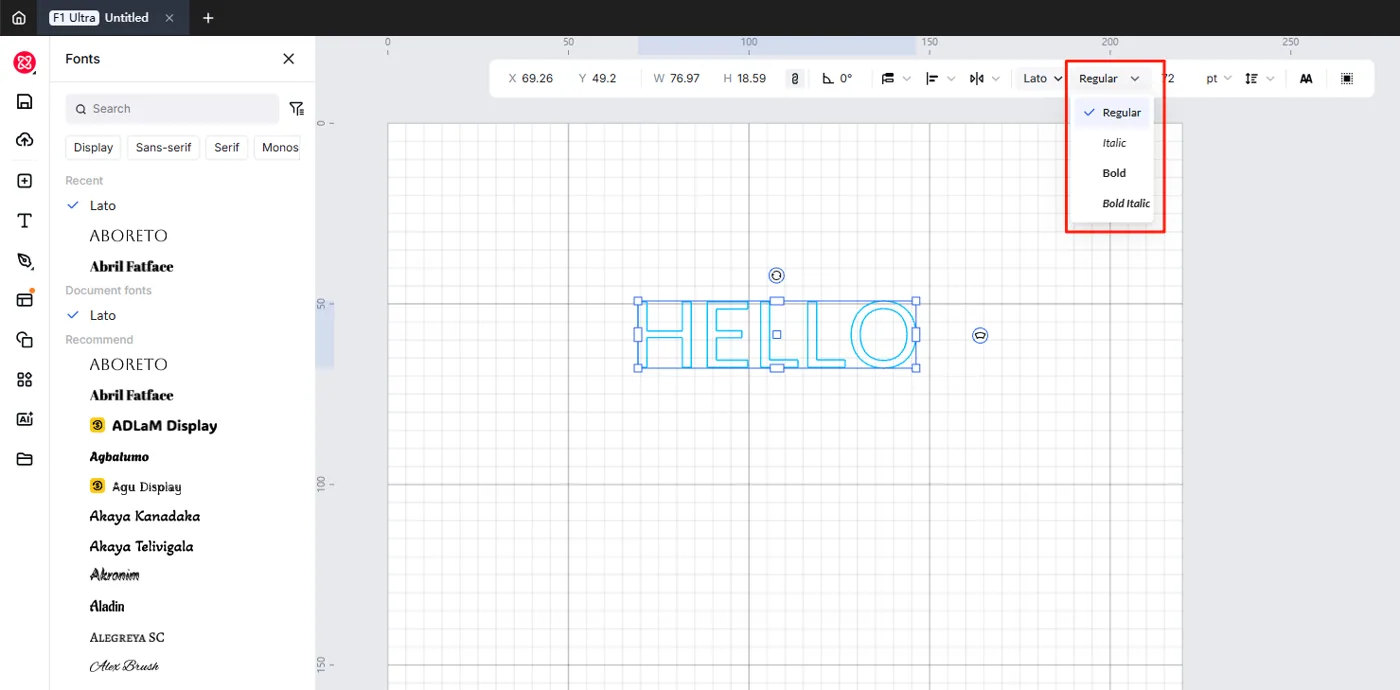Screen dimensions: 1400x690
Task: Expand the line spacing dropdown
Action: click(x=1260, y=78)
